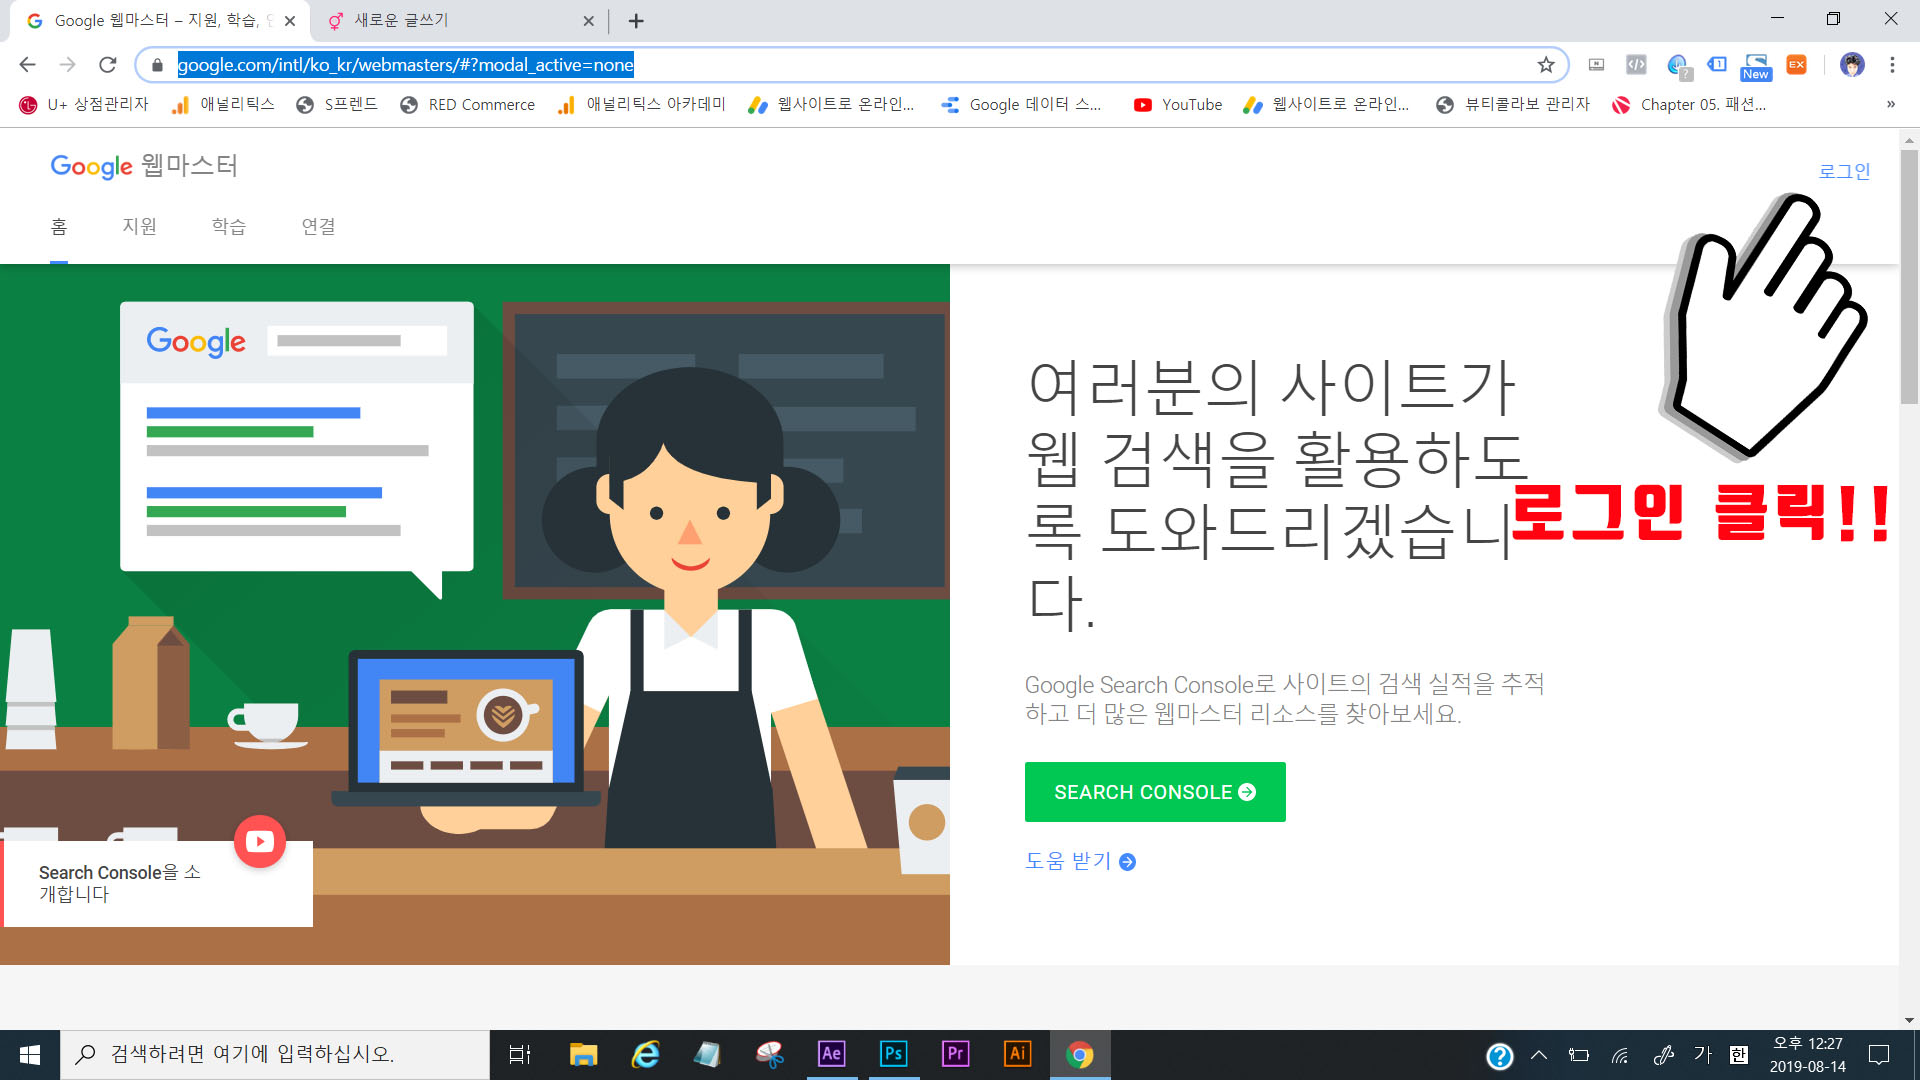Open the Chrome three-dot menu

(x=1892, y=65)
